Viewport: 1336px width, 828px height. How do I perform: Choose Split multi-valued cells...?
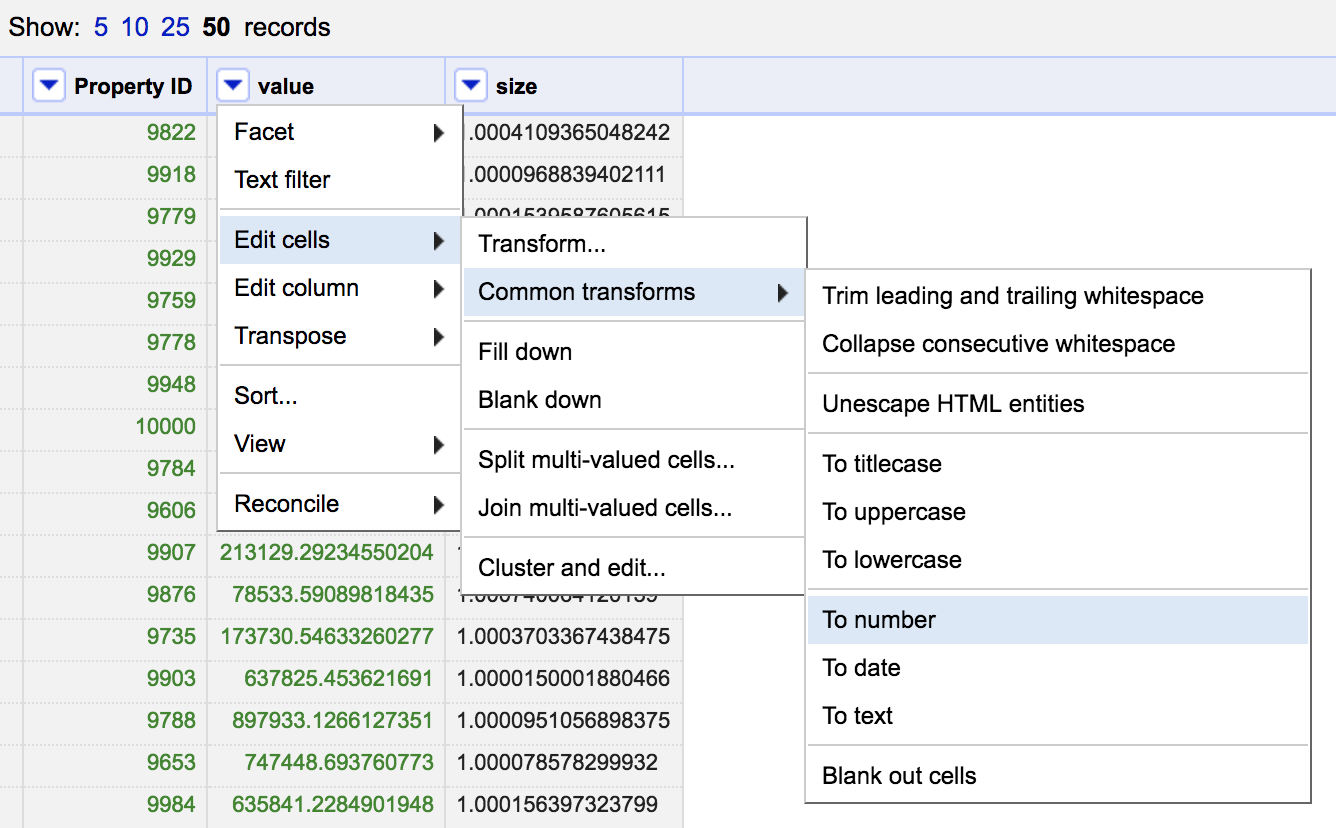(x=634, y=460)
